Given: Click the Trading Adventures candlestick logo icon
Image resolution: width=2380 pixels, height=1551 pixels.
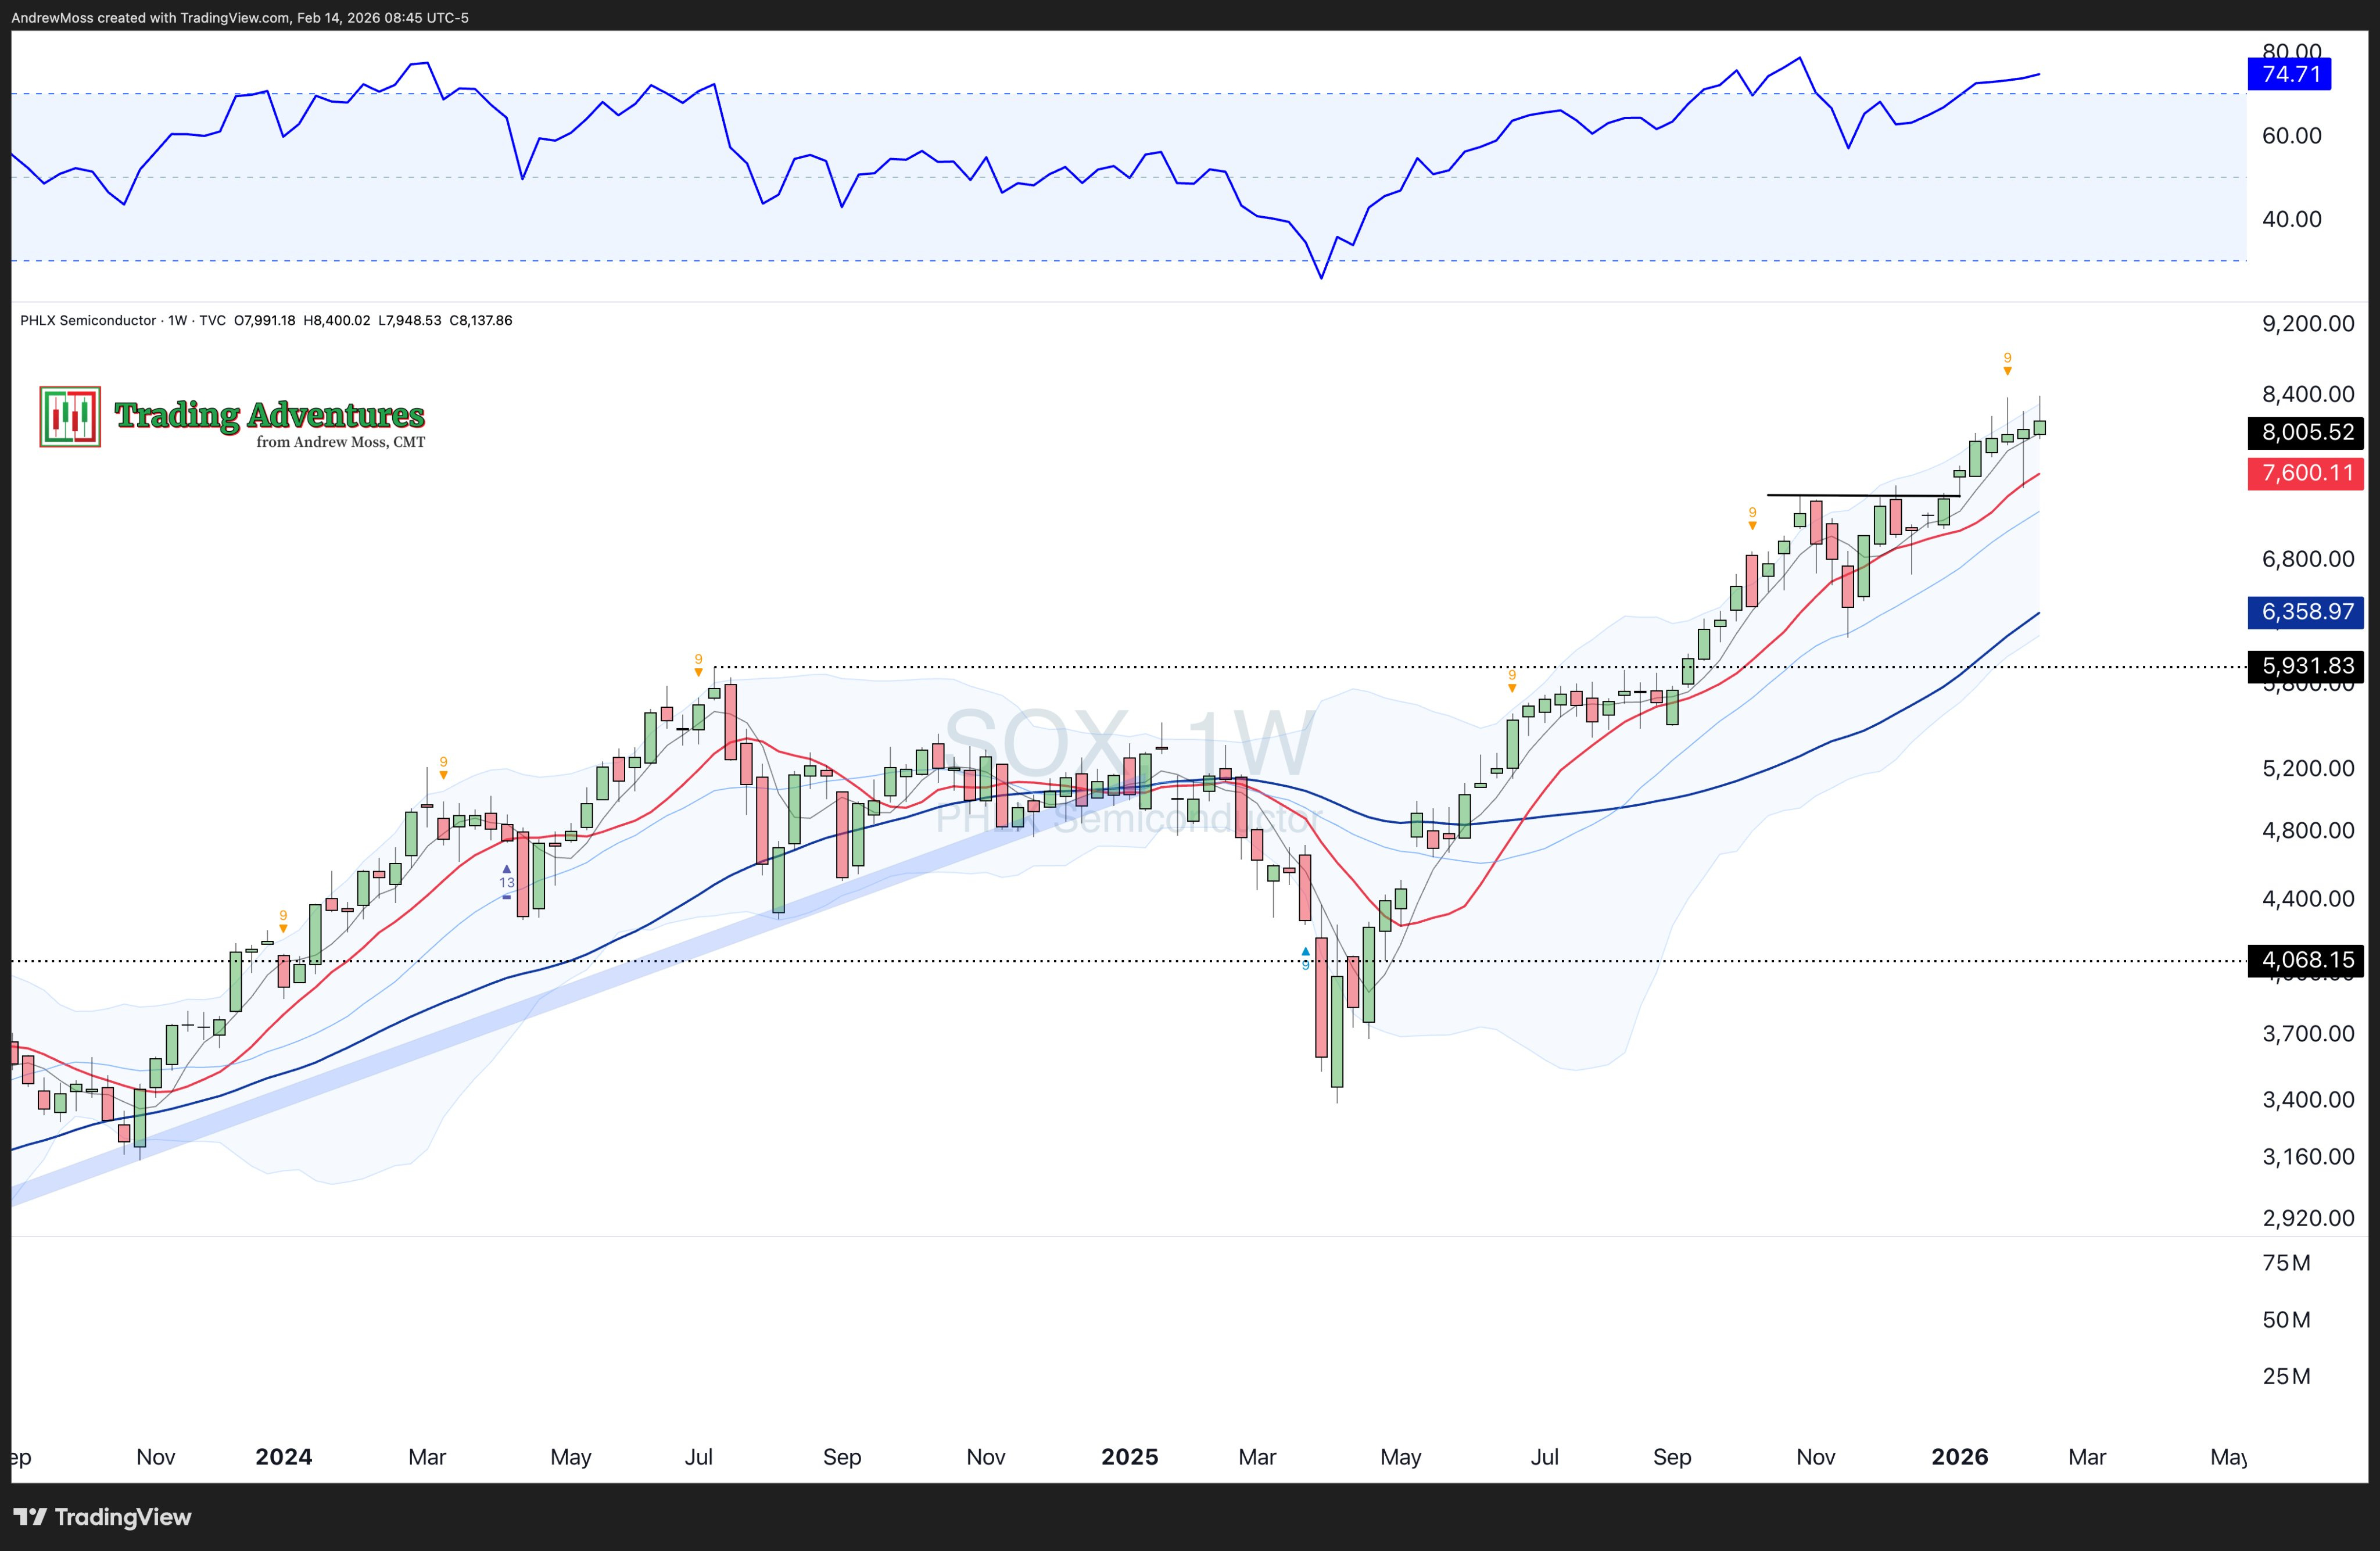Looking at the screenshot, I should pyautogui.click(x=70, y=416).
